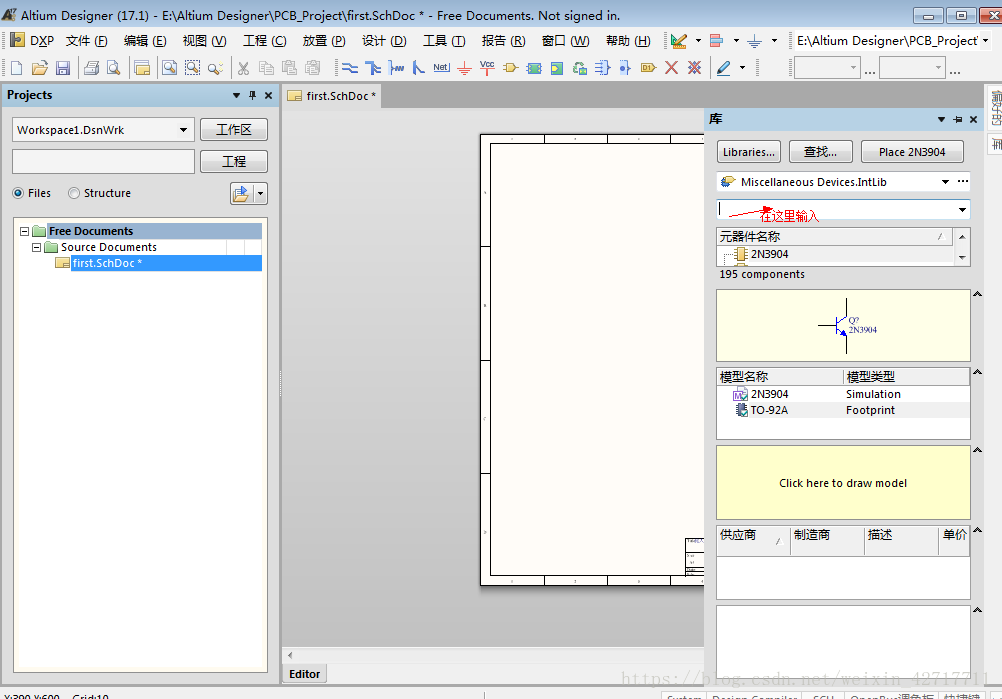Open the 设计 (D) menu
Image resolution: width=1002 pixels, height=699 pixels.
coord(384,41)
